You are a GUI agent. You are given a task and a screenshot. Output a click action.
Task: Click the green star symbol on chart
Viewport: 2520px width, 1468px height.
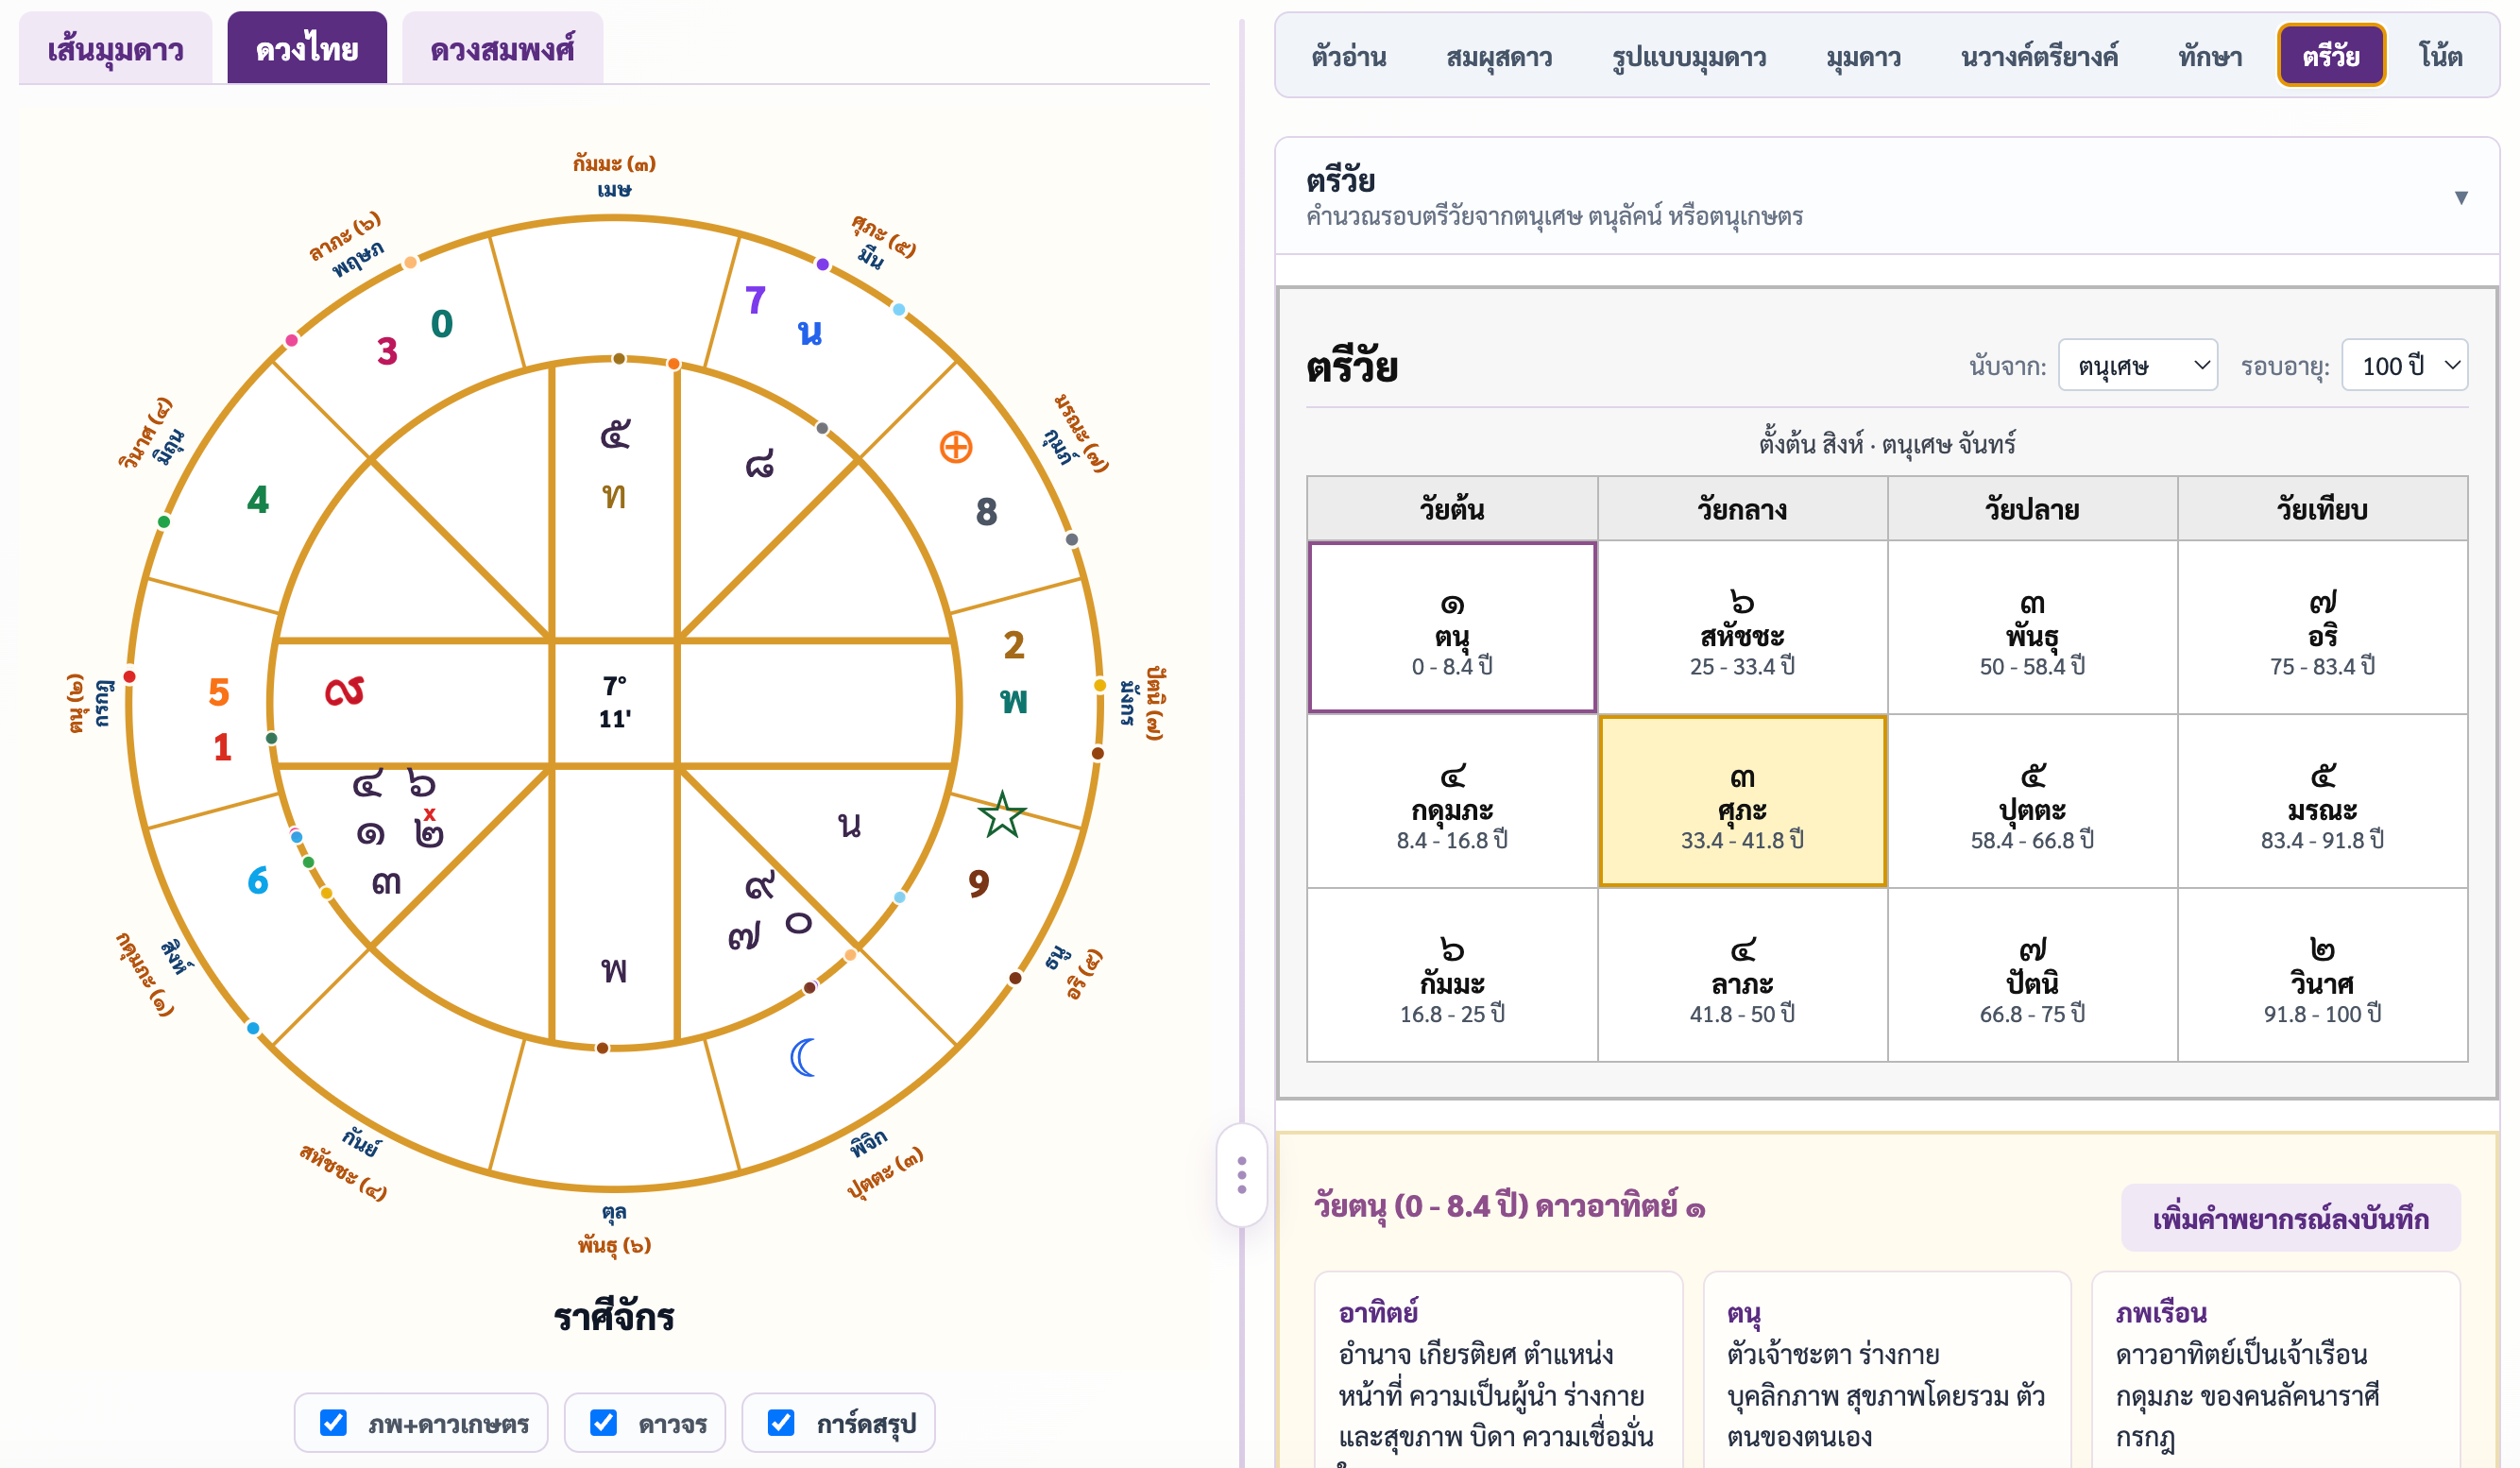[1002, 815]
